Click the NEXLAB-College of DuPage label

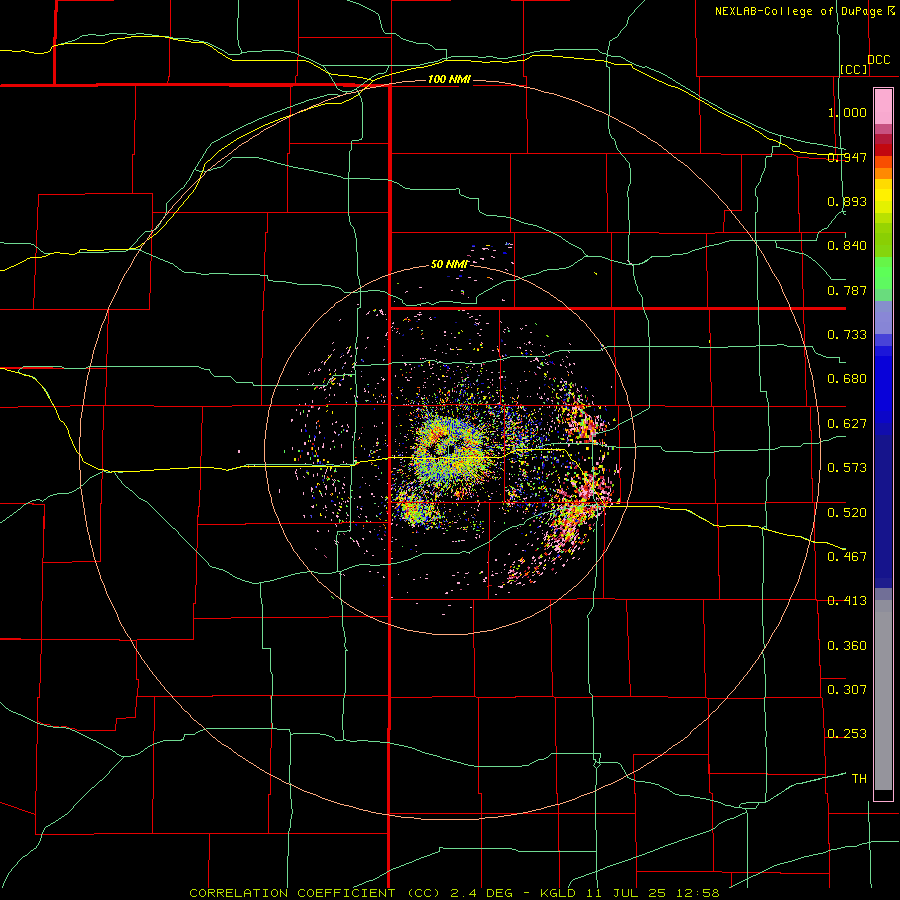[798, 11]
